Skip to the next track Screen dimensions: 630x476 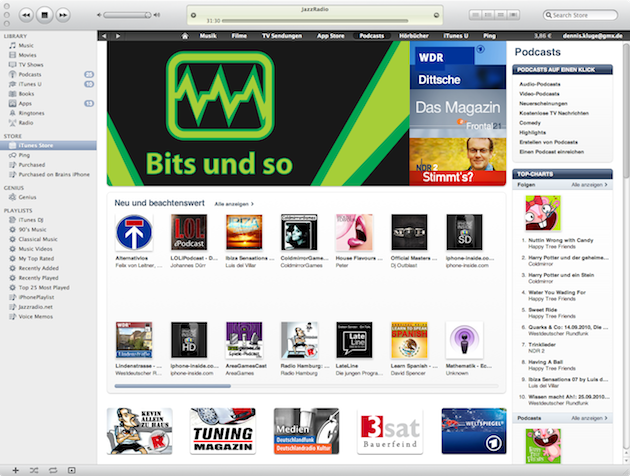[x=63, y=15]
